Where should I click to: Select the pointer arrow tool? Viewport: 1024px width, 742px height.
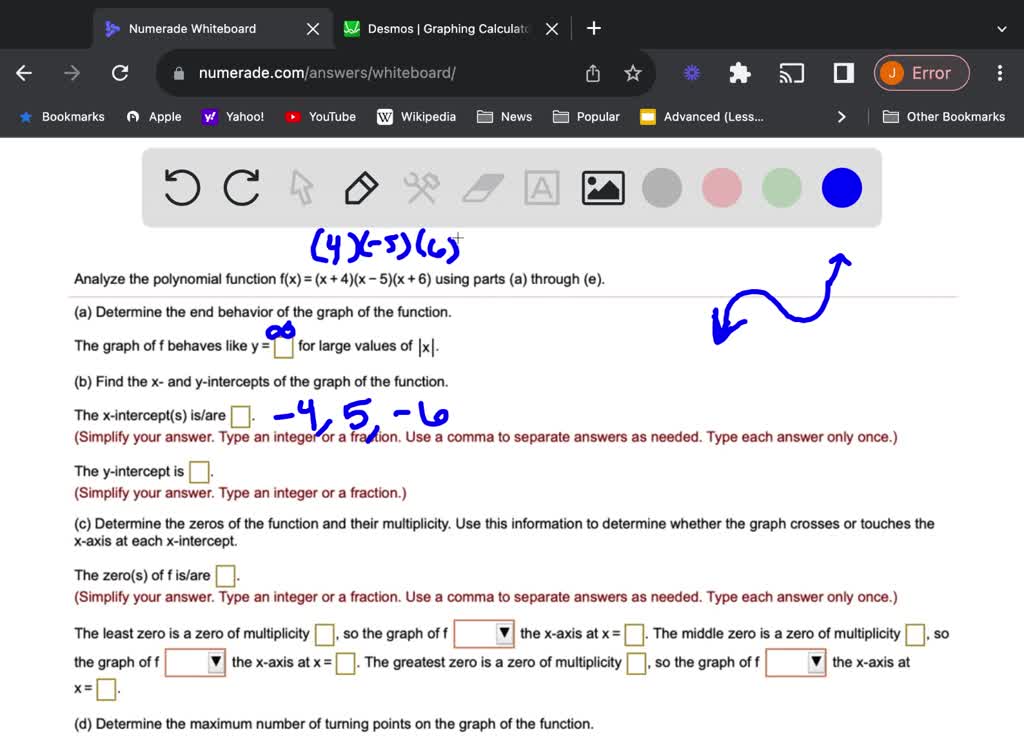pos(301,187)
